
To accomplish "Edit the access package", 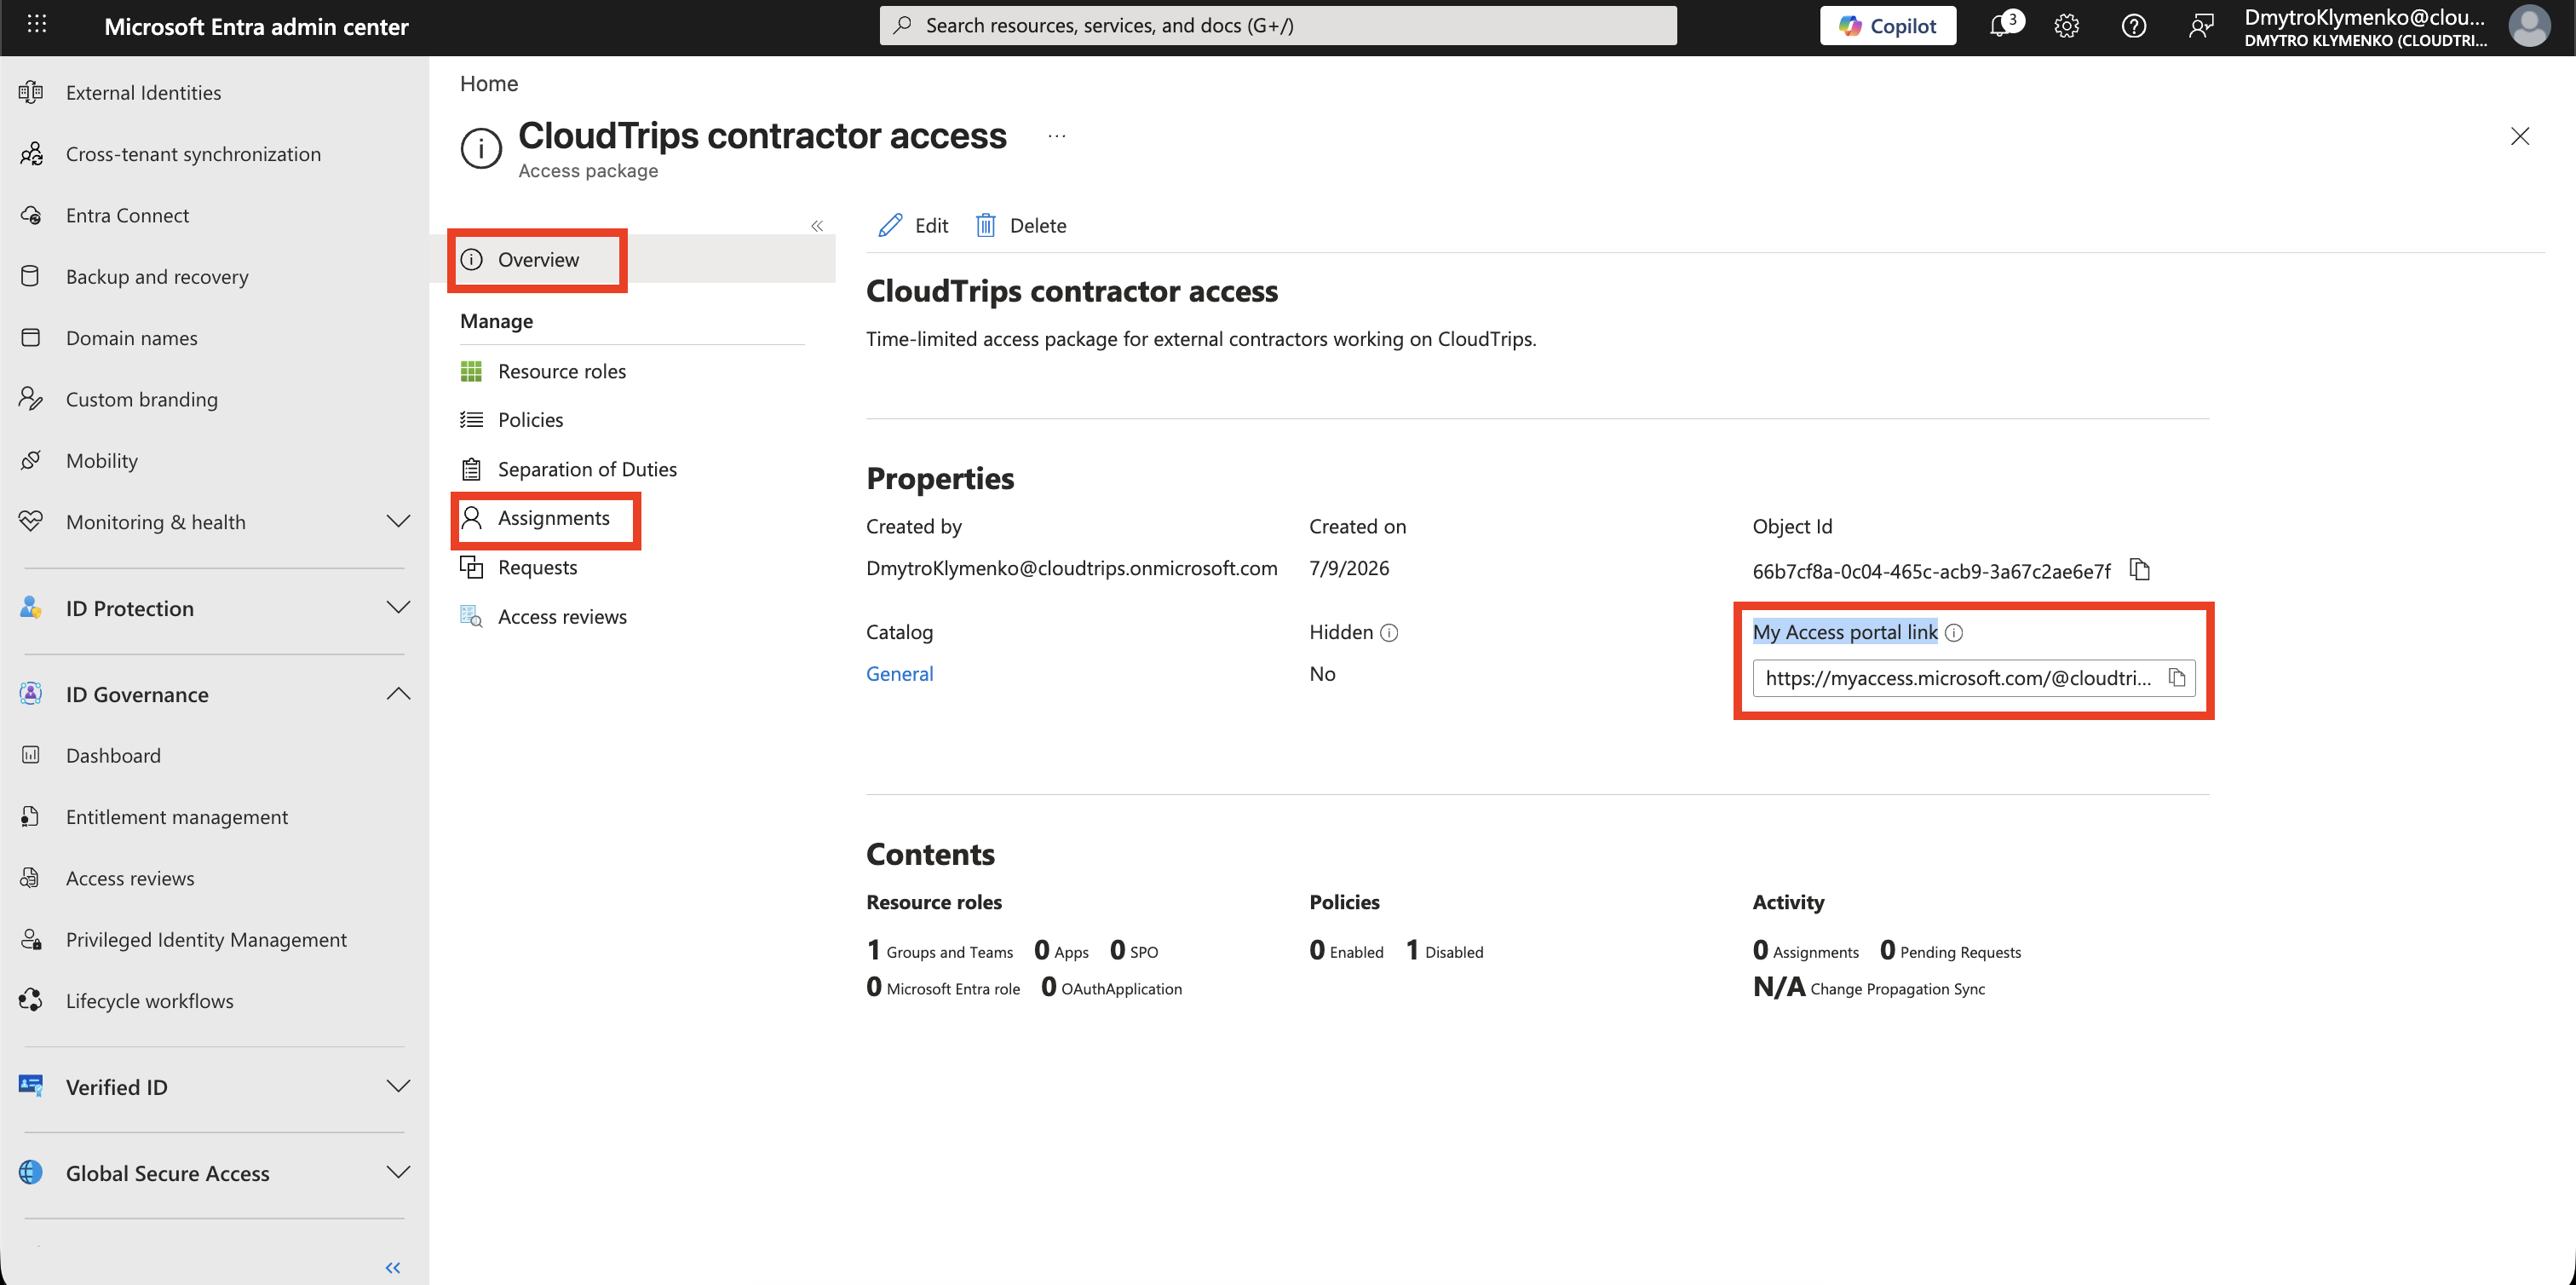I will pos(913,226).
